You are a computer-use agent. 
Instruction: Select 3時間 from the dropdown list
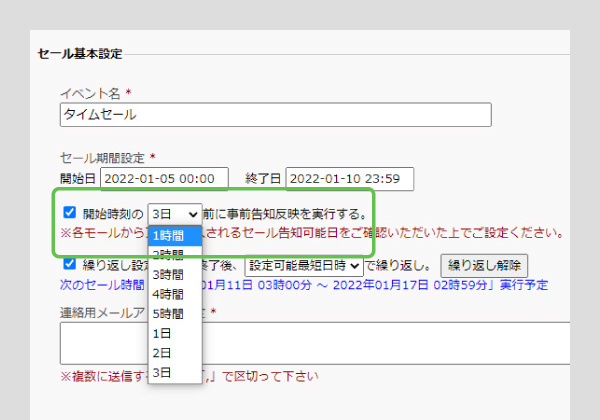(175, 275)
